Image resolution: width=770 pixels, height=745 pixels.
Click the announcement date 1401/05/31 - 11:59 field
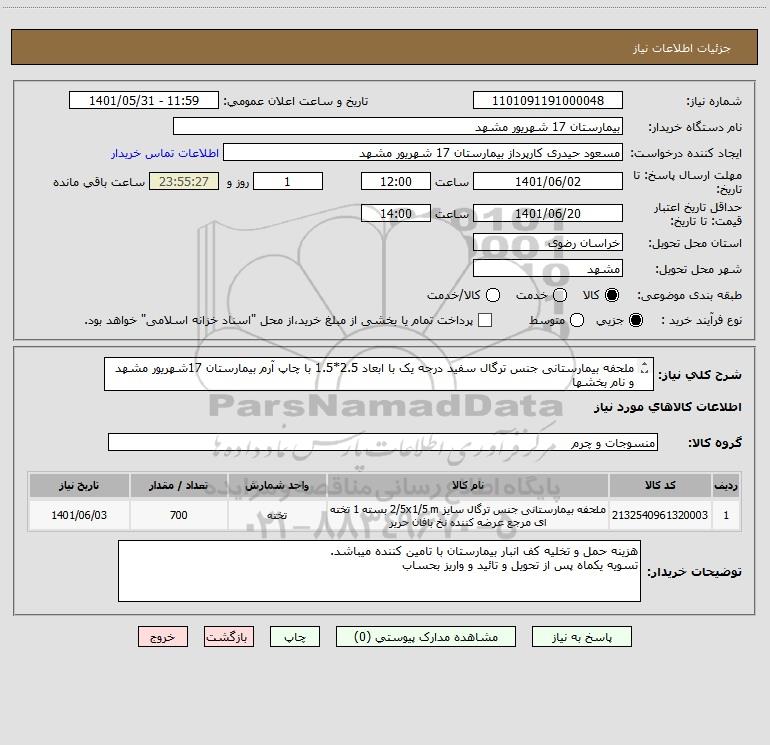click(144, 100)
